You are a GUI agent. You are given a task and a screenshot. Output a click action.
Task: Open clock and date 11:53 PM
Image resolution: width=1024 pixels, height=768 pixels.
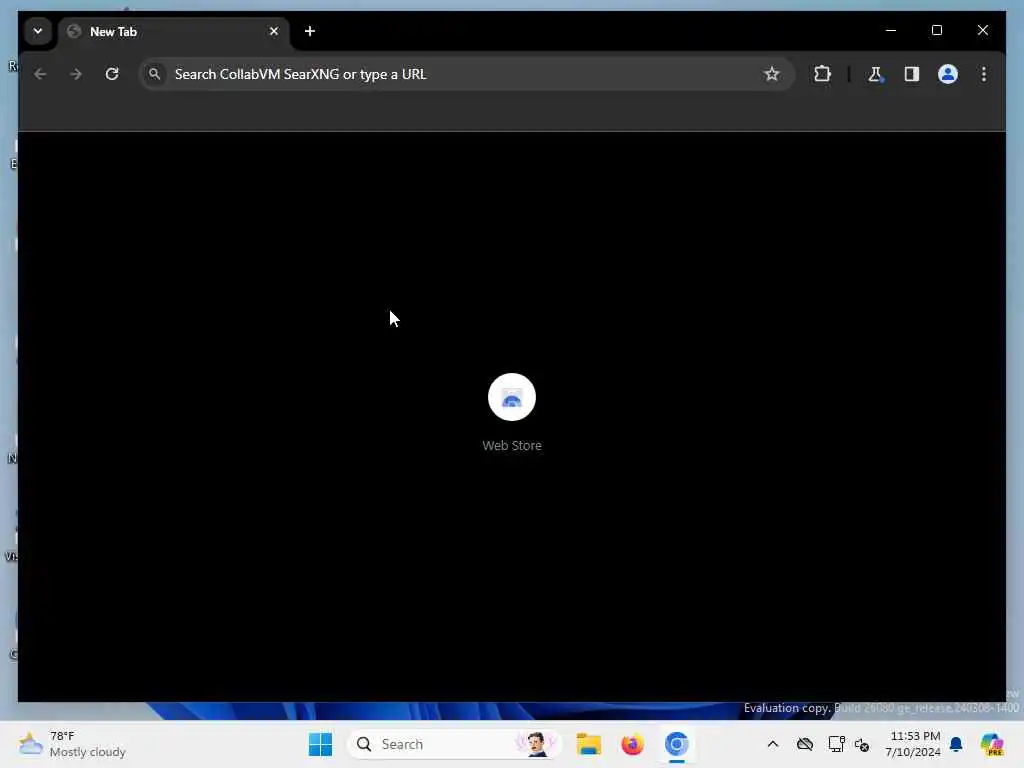tap(913, 744)
